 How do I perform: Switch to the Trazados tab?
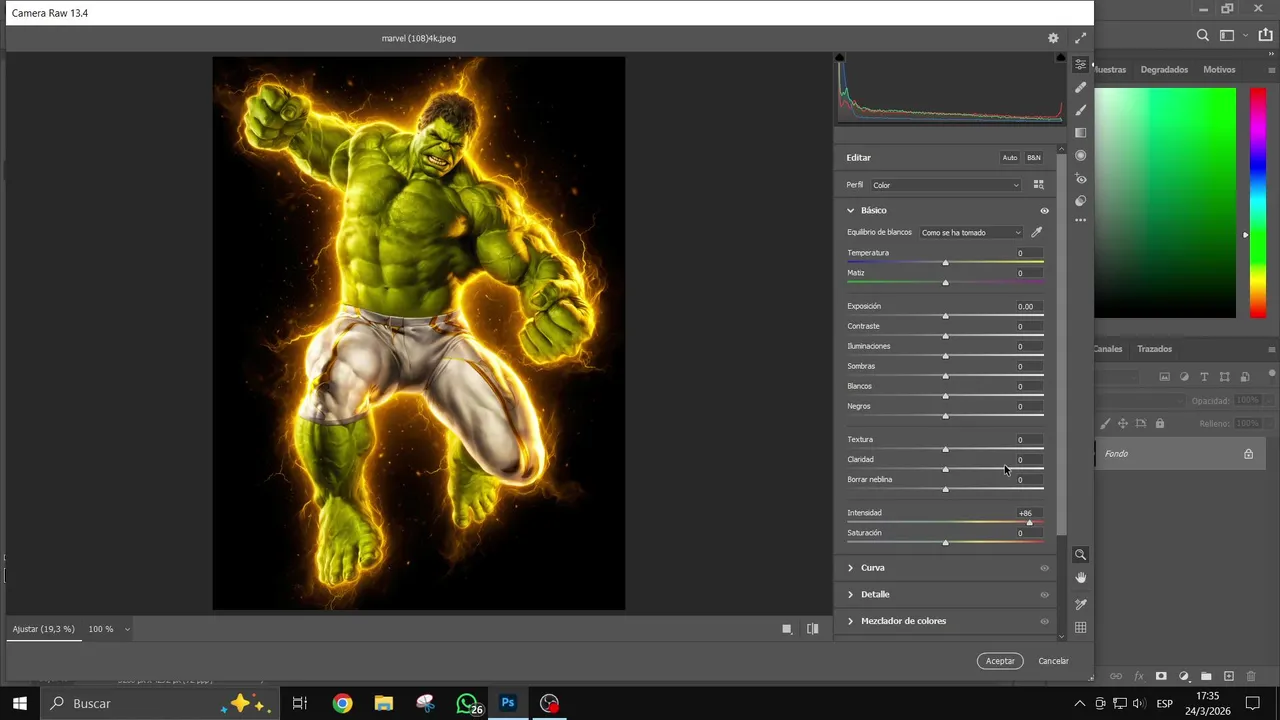pos(1154,349)
